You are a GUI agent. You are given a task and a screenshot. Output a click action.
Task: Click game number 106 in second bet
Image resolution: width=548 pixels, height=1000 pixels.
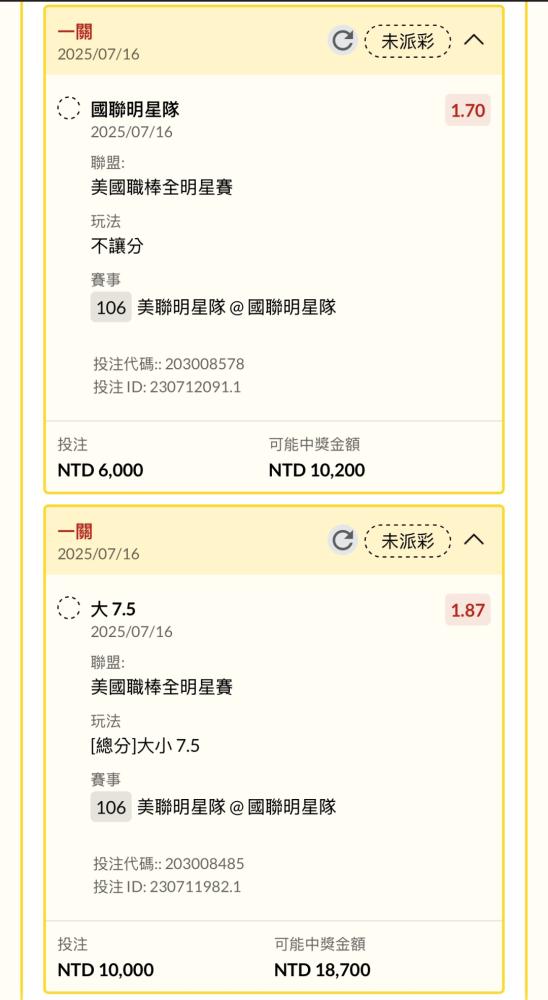point(111,807)
